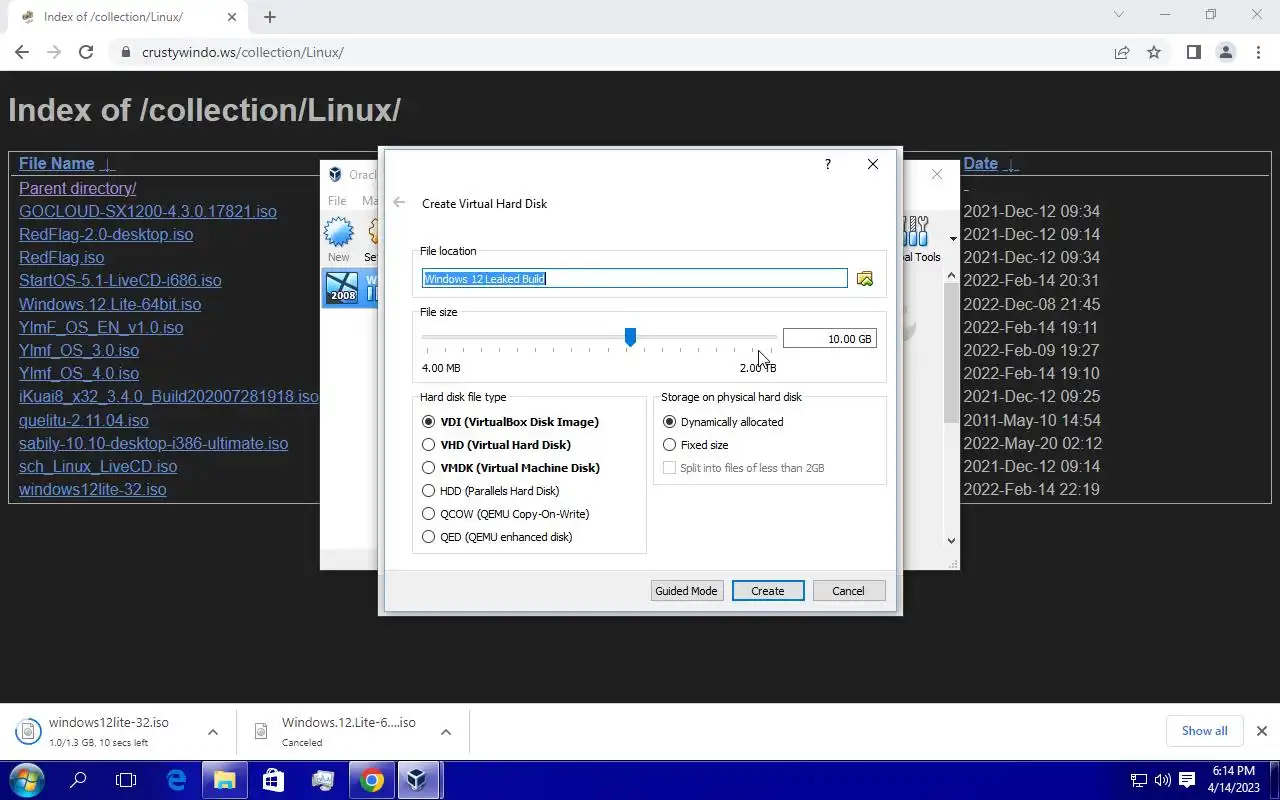Open GOCLOUD-SX1200-4.3.0.17821.iso link
The width and height of the screenshot is (1280, 800).
click(x=148, y=211)
